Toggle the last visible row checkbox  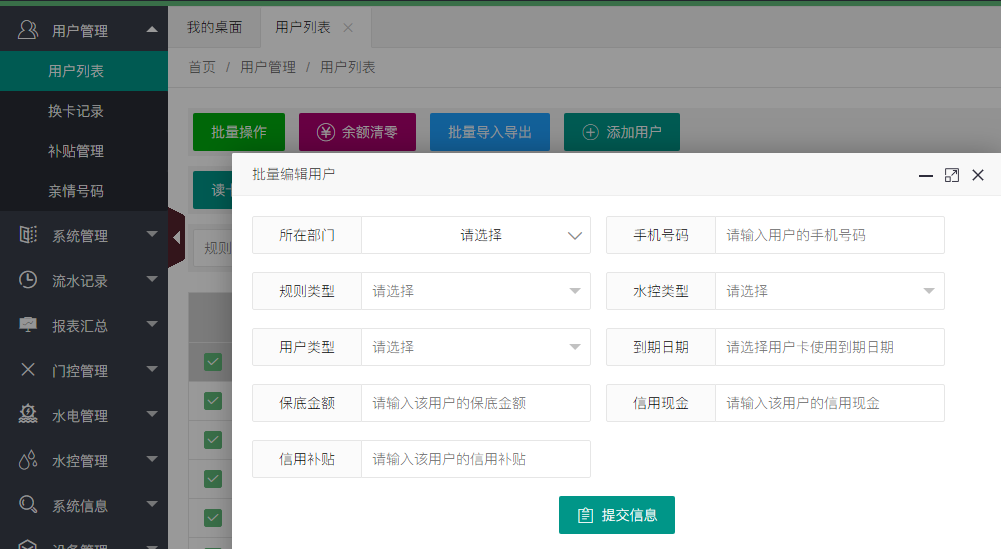(213, 518)
